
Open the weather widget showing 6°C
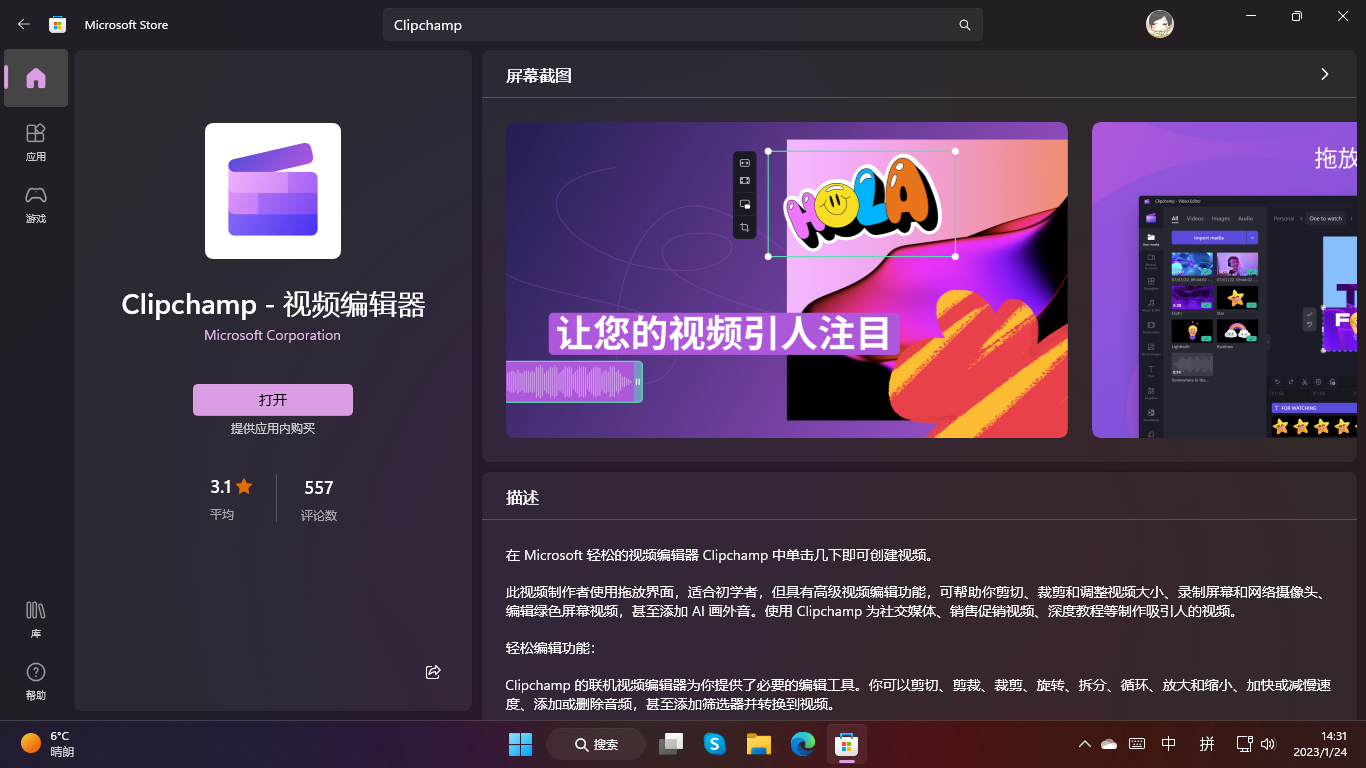pos(48,744)
